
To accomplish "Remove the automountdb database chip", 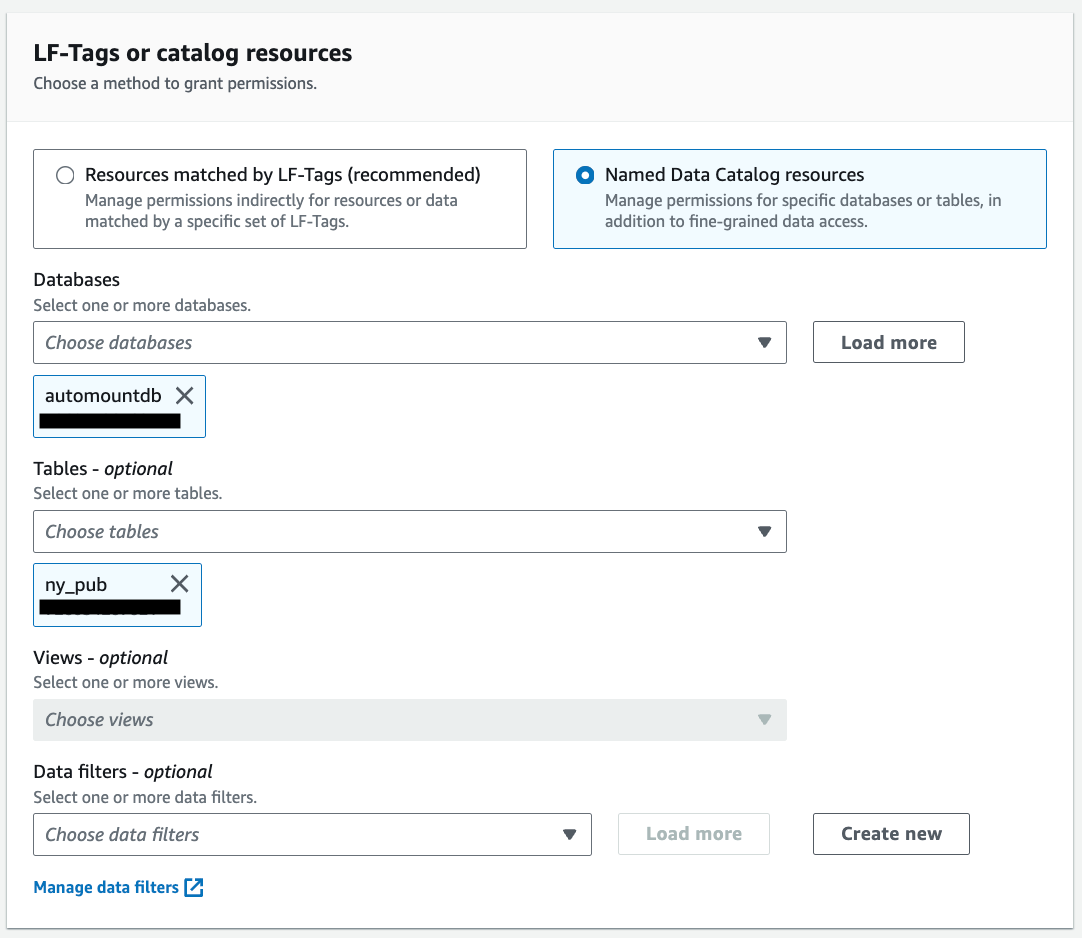I will tap(184, 396).
